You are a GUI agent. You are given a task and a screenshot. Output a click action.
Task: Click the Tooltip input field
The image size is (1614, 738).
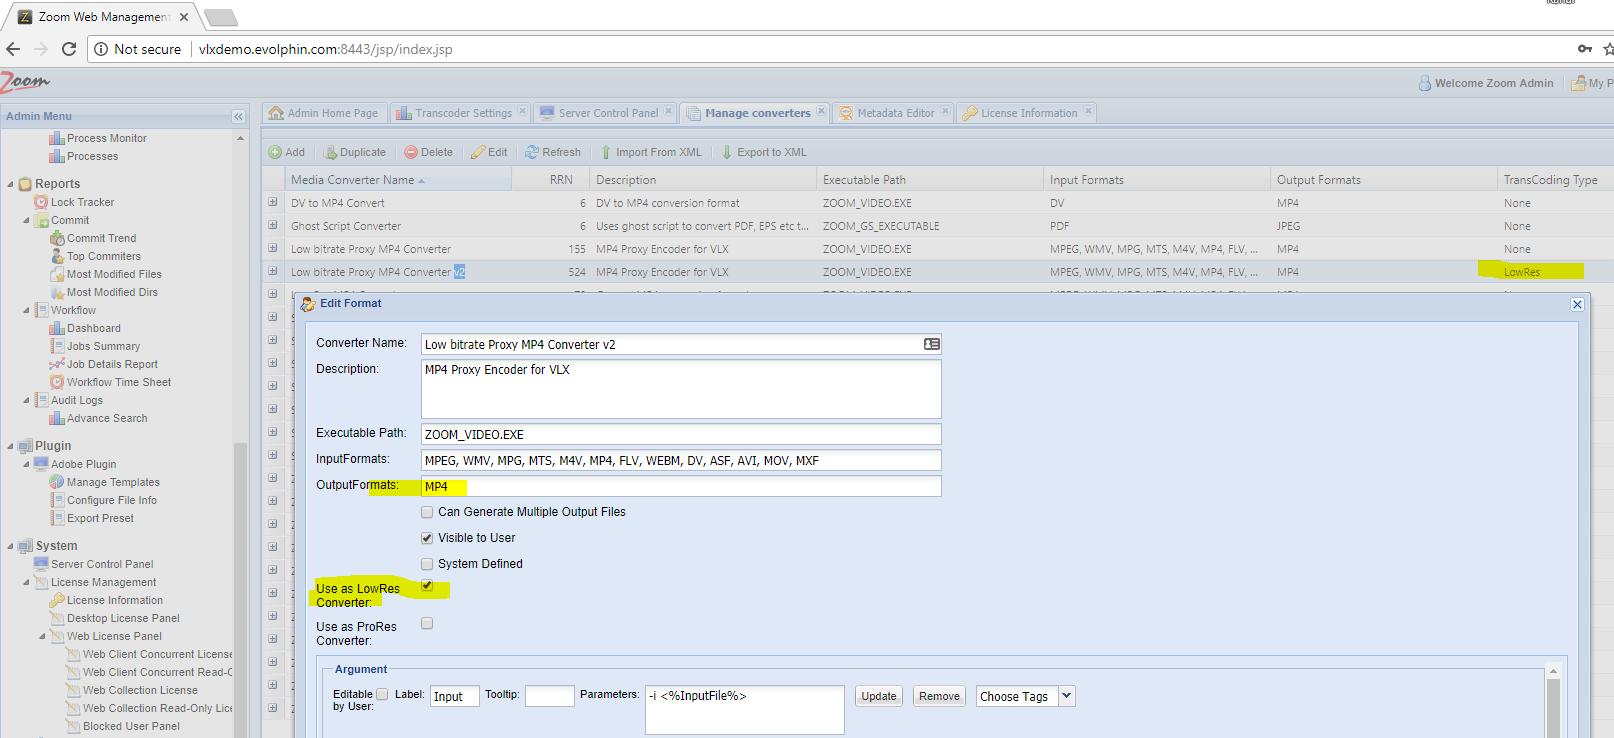pyautogui.click(x=549, y=696)
